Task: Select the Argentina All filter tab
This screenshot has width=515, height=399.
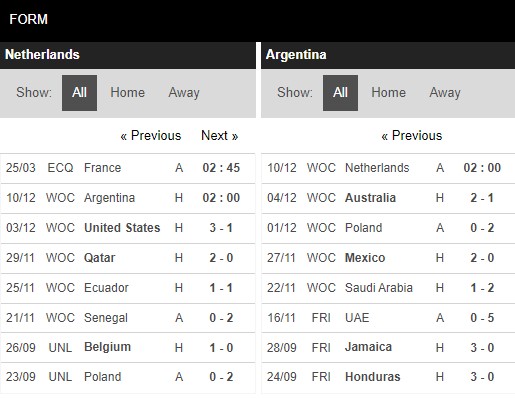Action: (340, 93)
